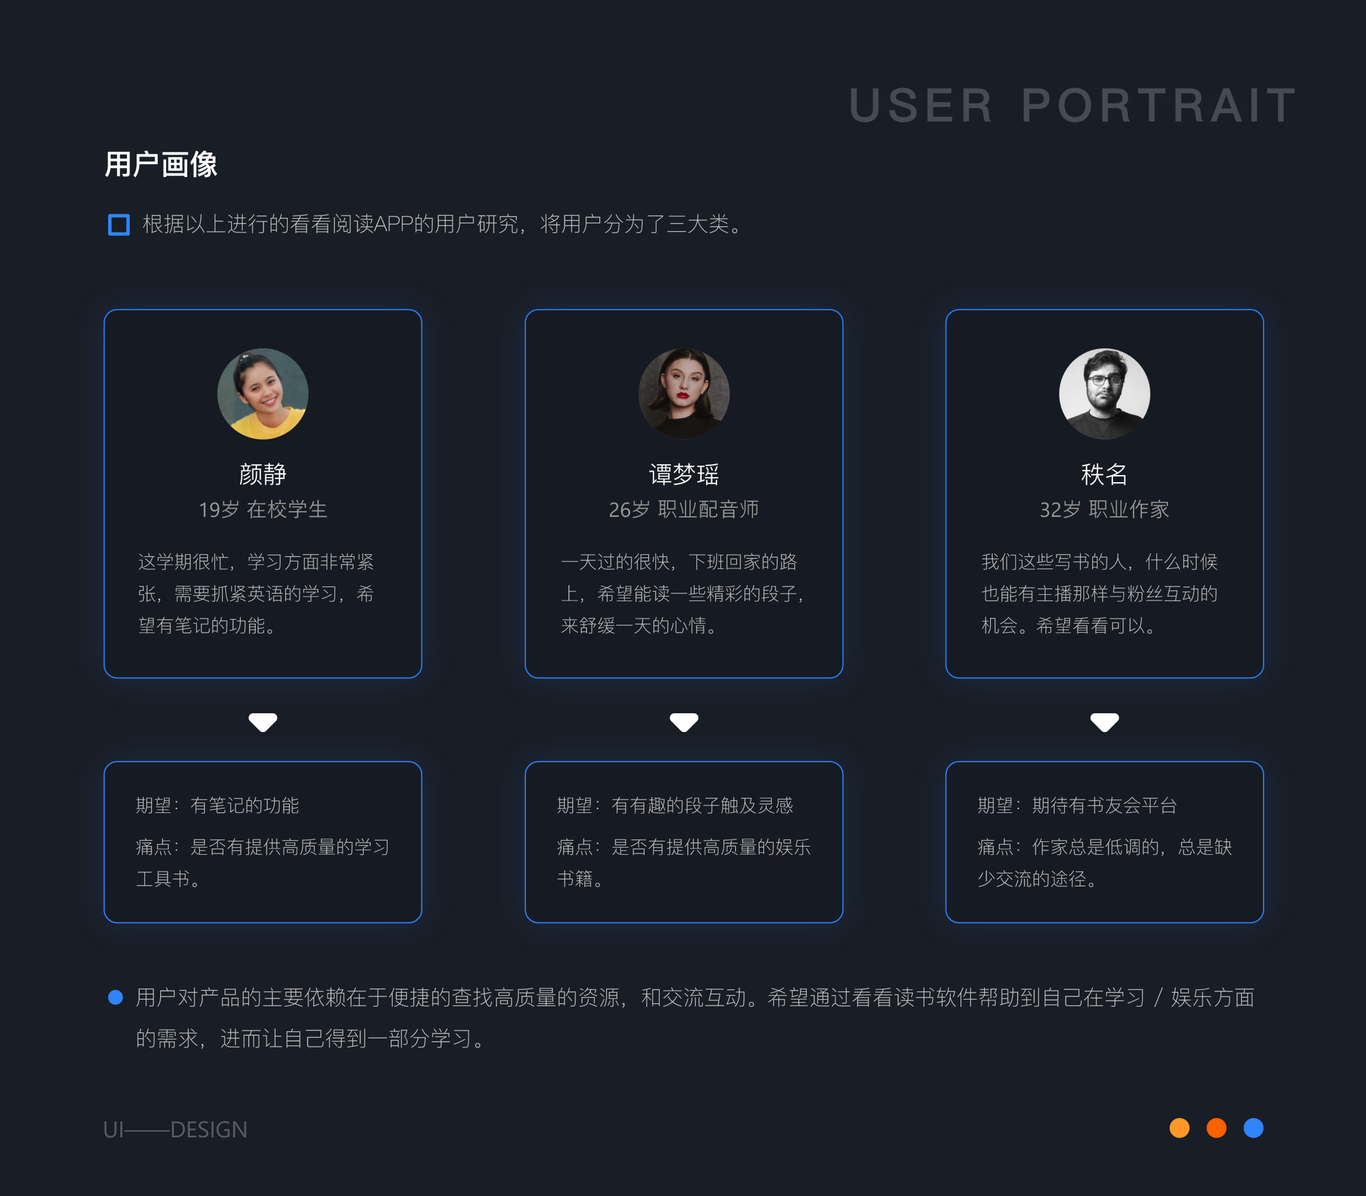Click the down arrow below 颜静's card
Screen dimensions: 1366x1196
coord(263,722)
